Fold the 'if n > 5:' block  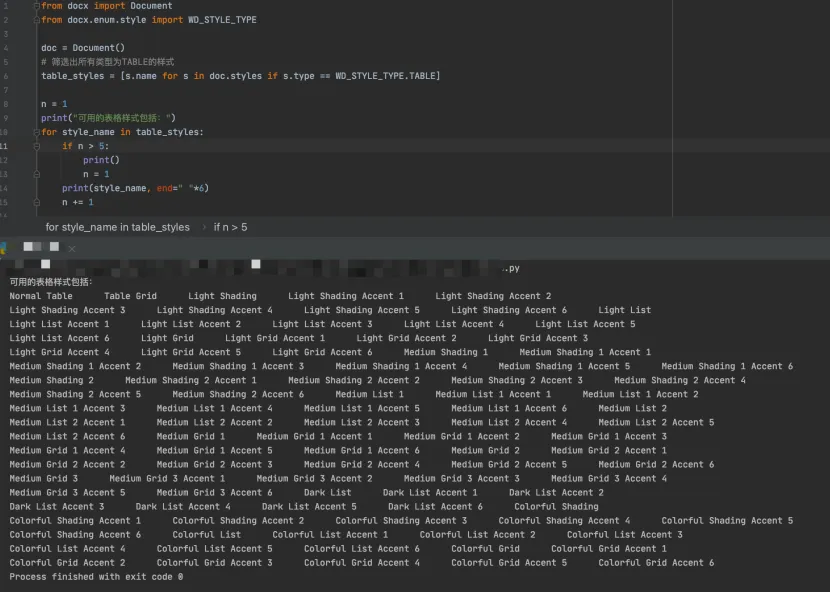[x=37, y=146]
